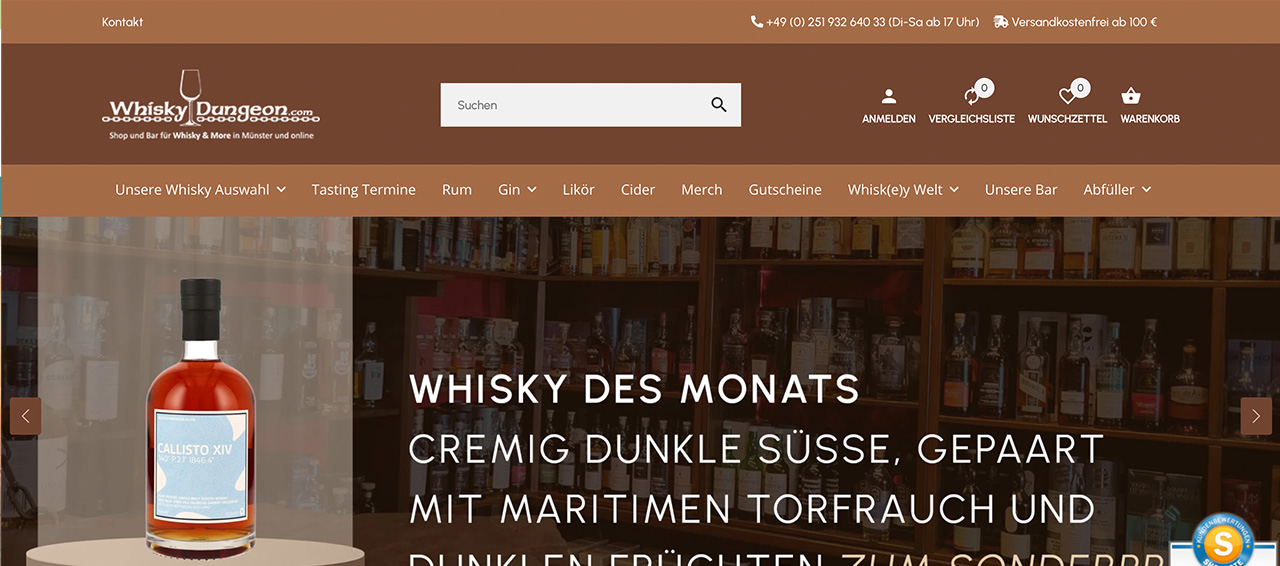The width and height of the screenshot is (1280, 566).
Task: Click the WhiskyDungeon.com logo
Action: click(x=211, y=105)
